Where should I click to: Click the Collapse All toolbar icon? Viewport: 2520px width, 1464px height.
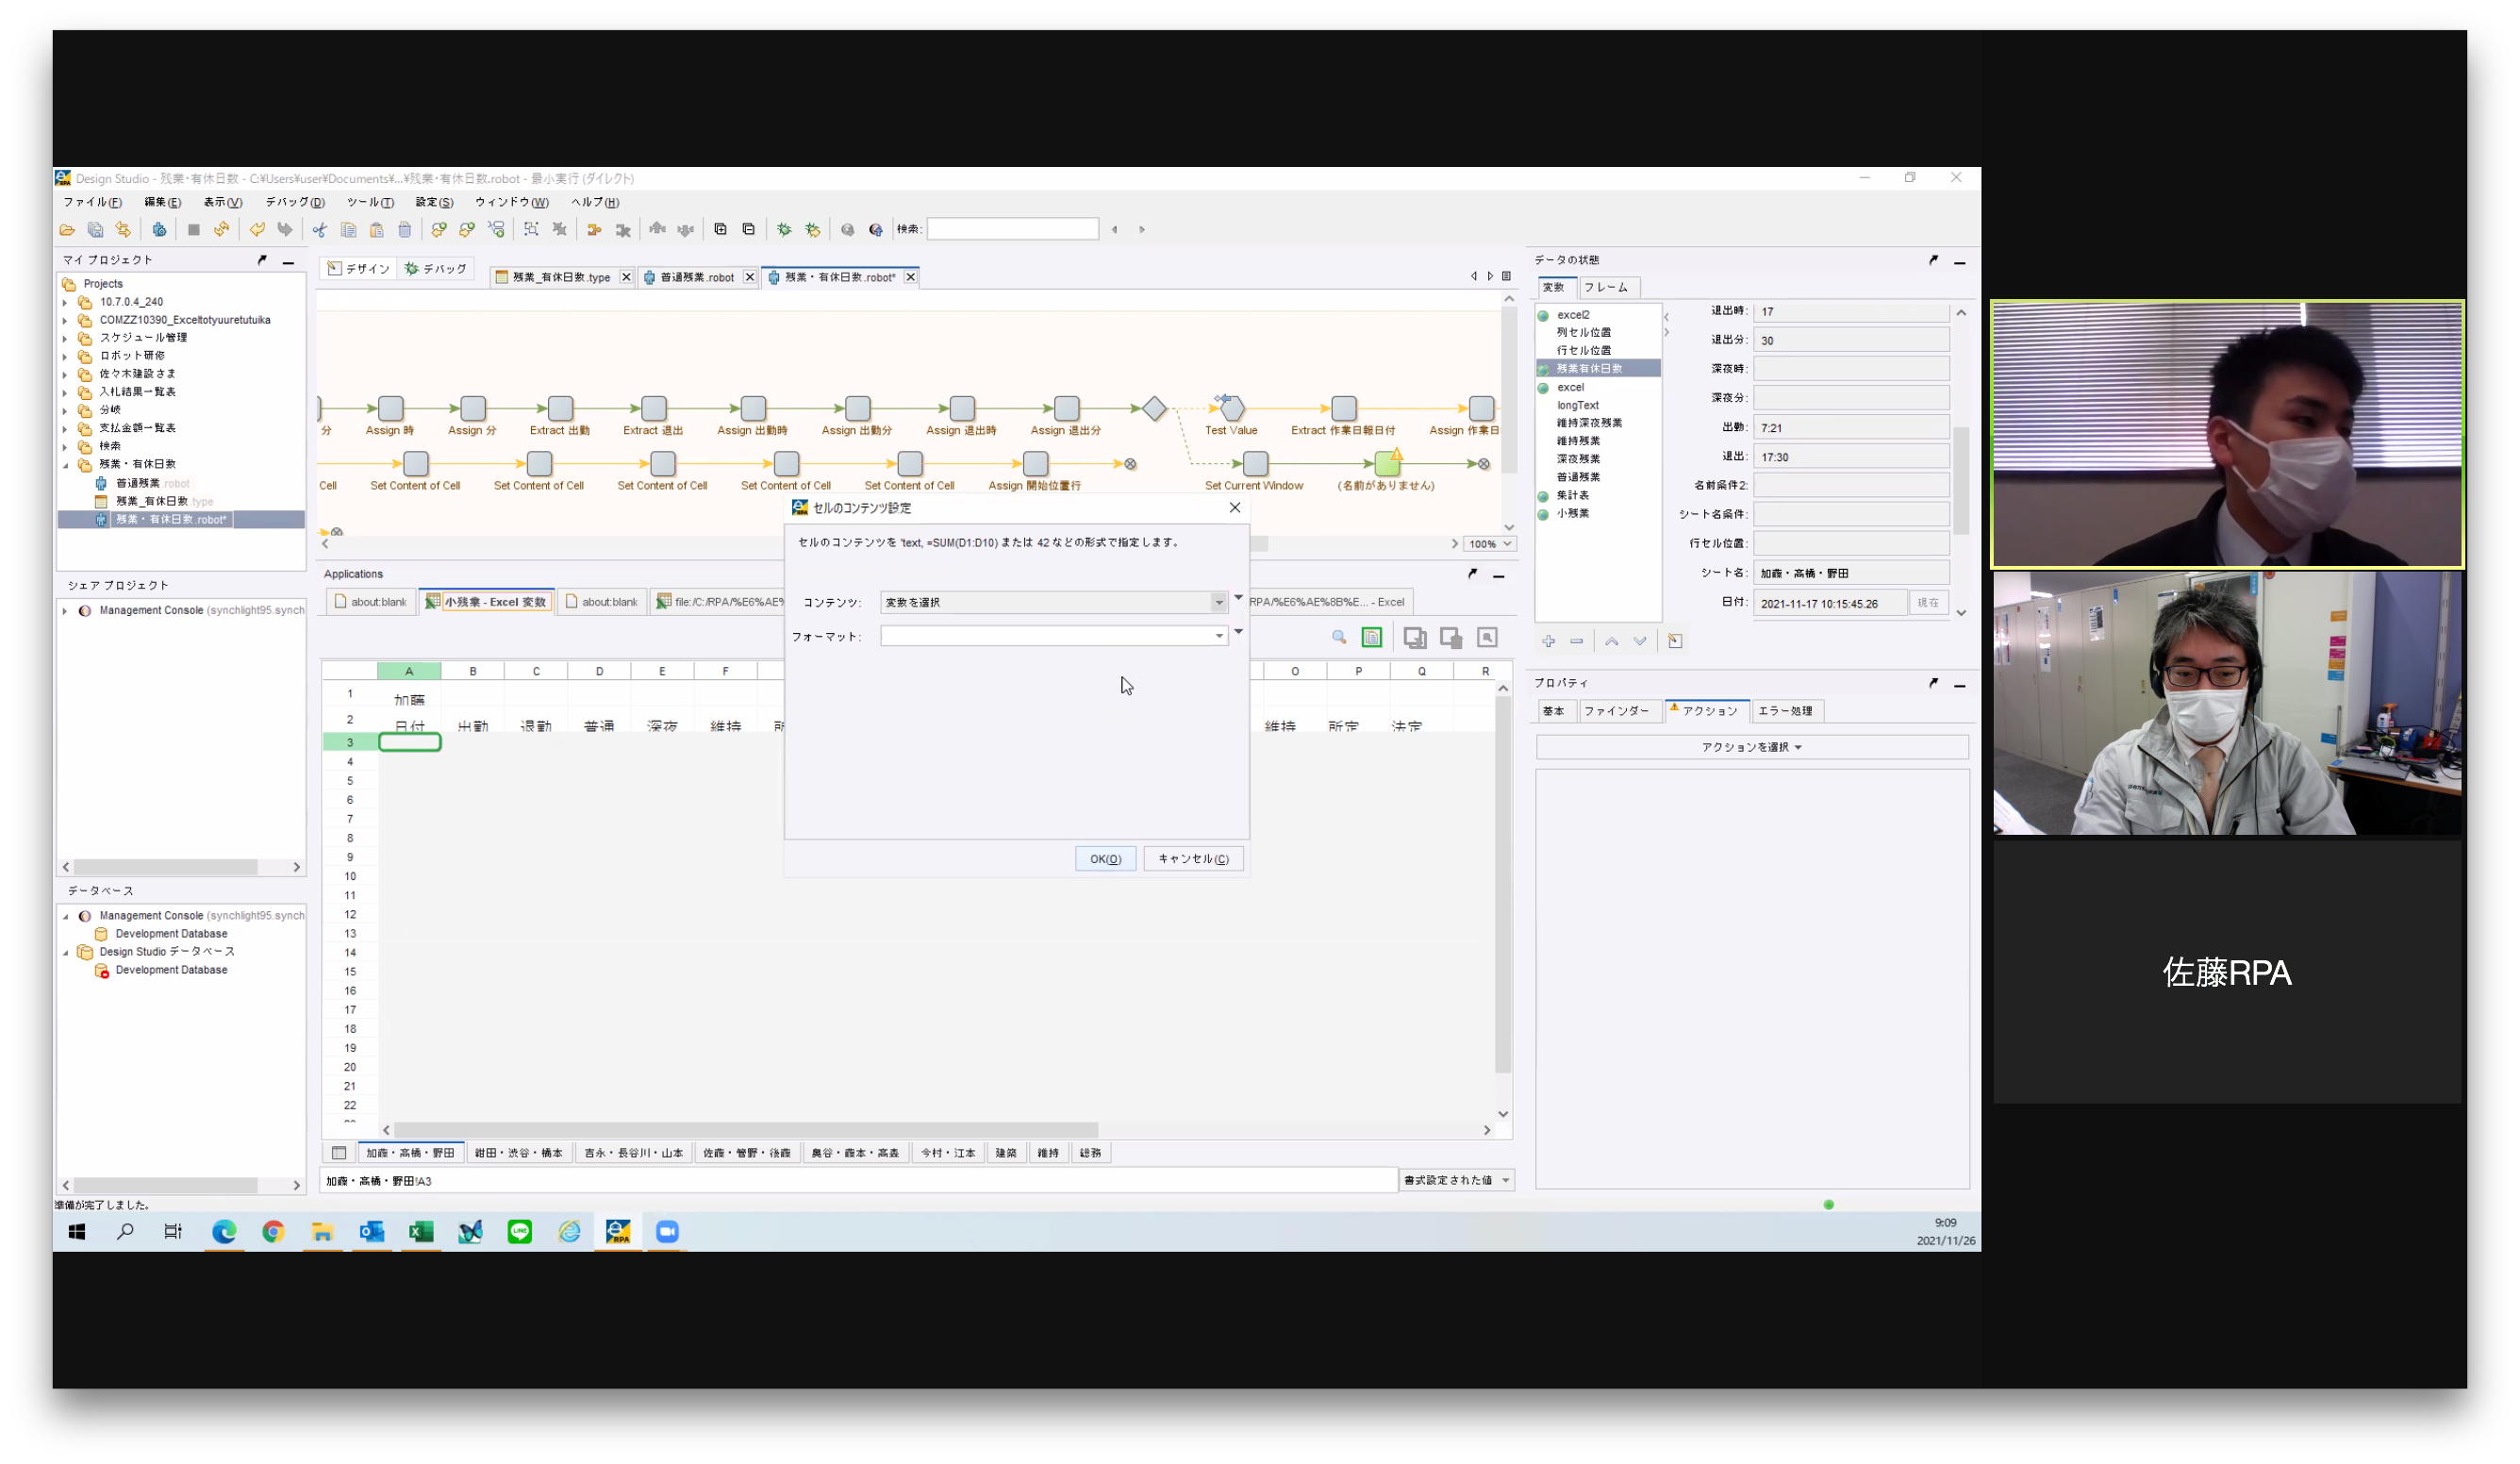click(748, 230)
